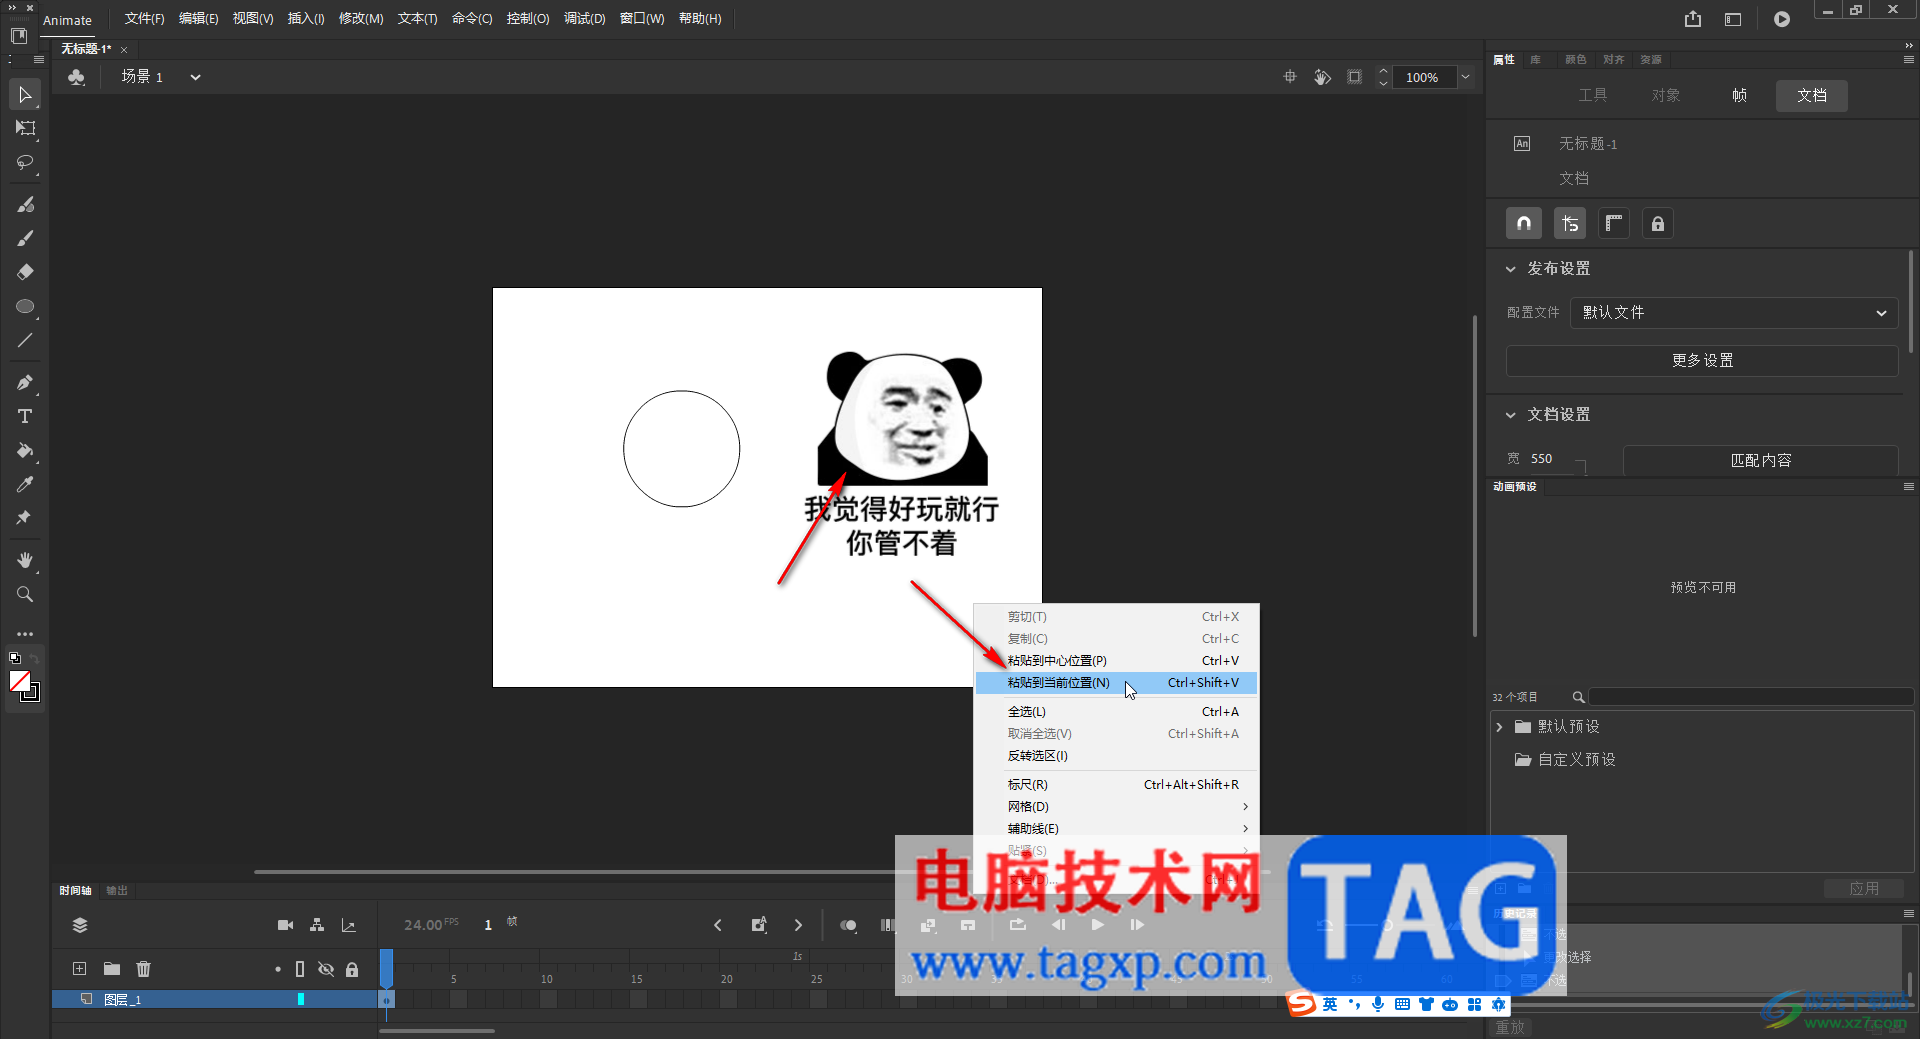Select the Pen tool

[25, 383]
